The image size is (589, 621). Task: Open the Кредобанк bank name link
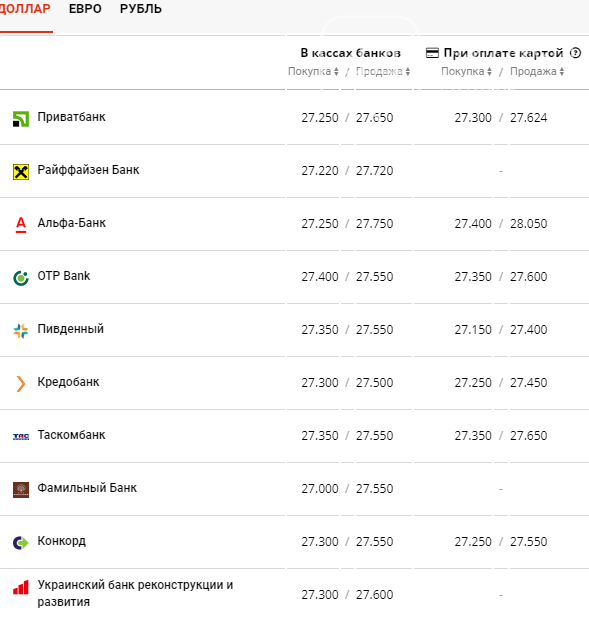(x=68, y=382)
